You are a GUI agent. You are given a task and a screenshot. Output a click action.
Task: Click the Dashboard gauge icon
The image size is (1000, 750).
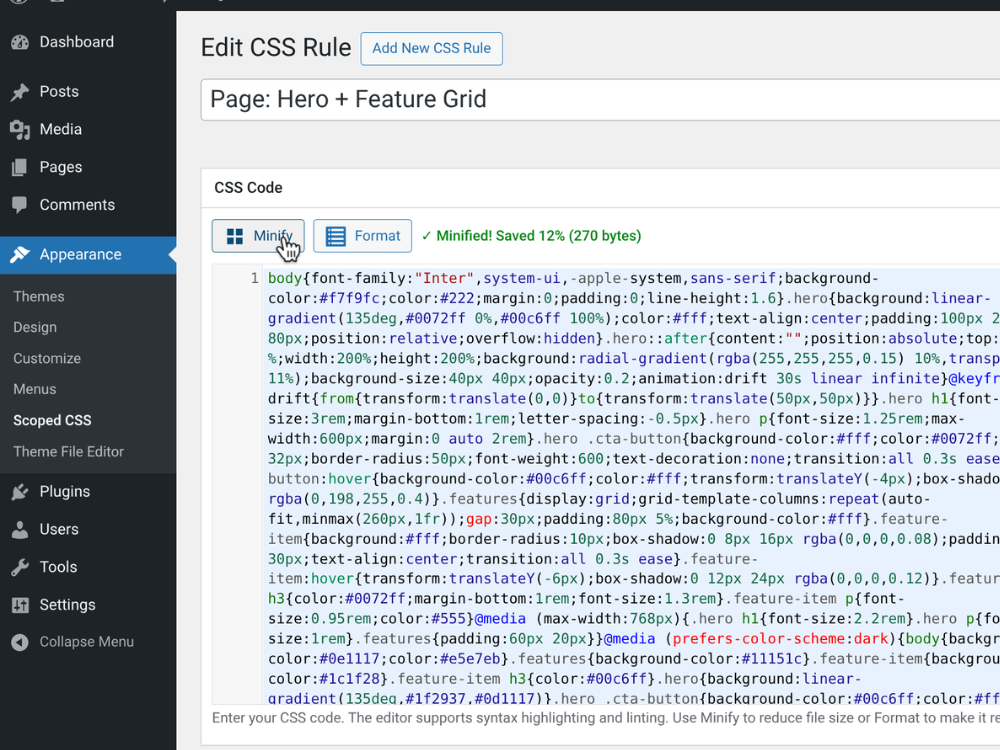point(20,42)
